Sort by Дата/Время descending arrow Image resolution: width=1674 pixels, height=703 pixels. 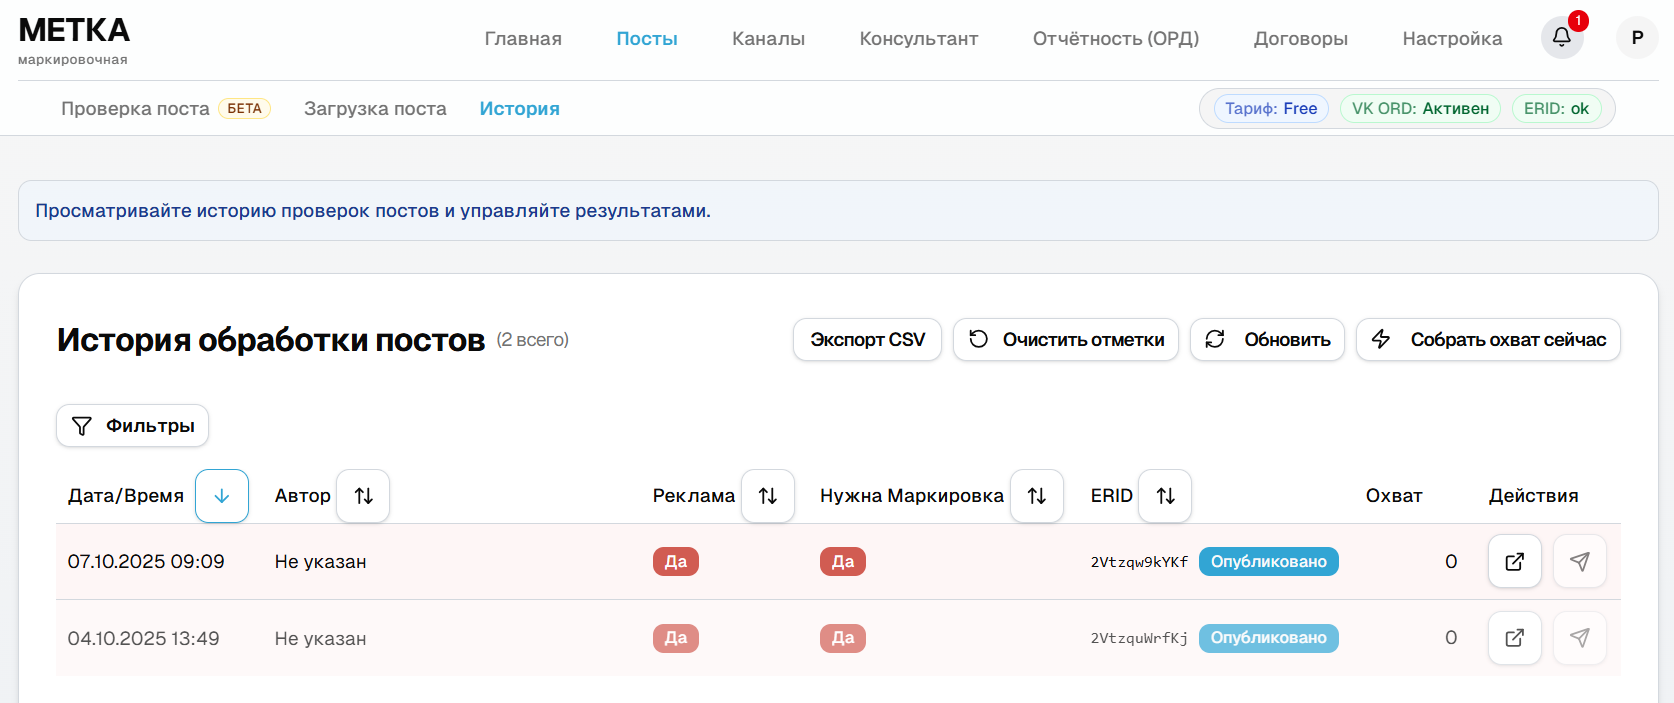[222, 496]
